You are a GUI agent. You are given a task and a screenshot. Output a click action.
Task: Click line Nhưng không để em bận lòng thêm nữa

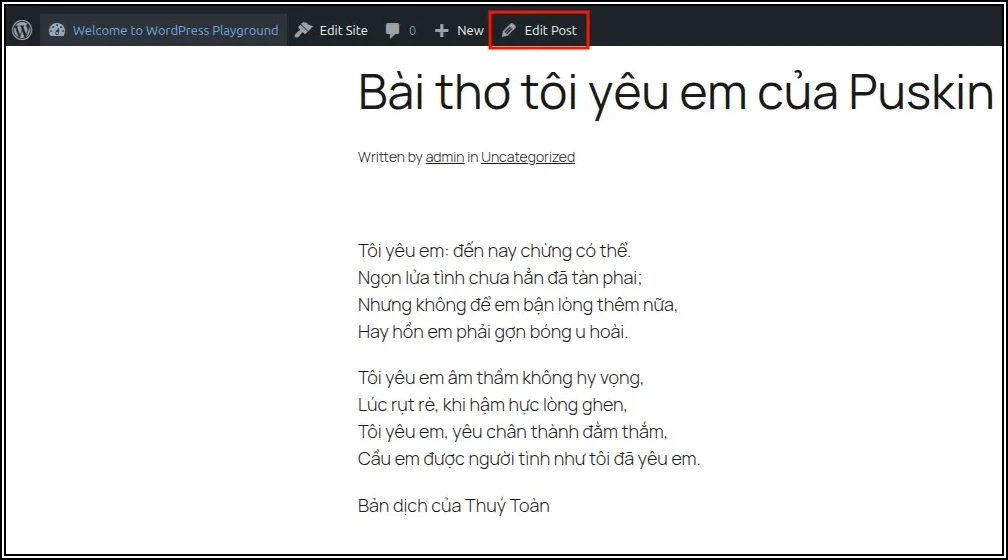tap(518, 305)
